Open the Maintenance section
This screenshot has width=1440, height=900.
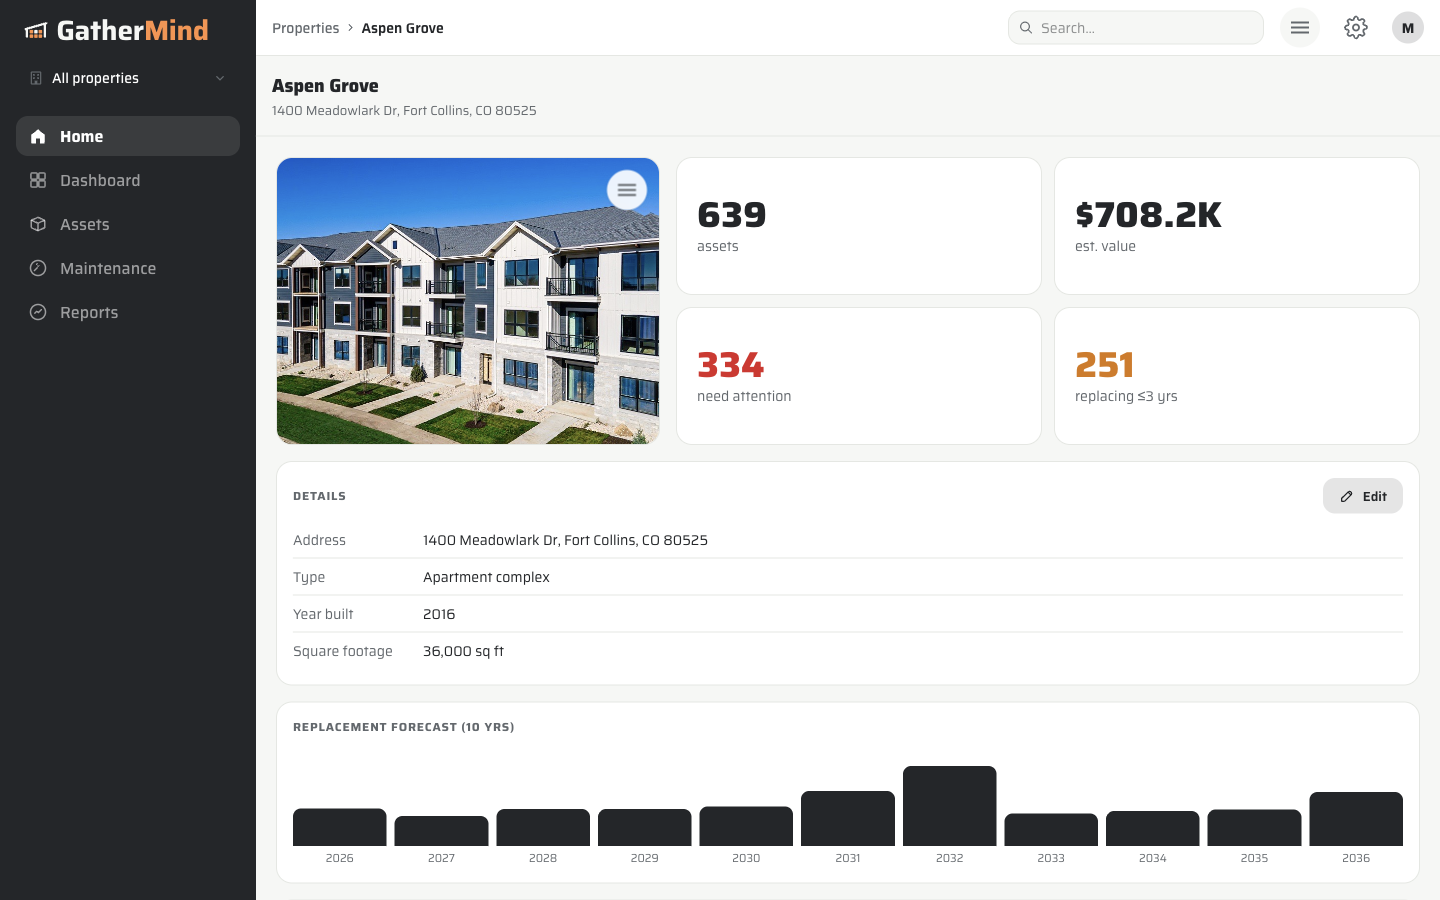[x=128, y=268]
